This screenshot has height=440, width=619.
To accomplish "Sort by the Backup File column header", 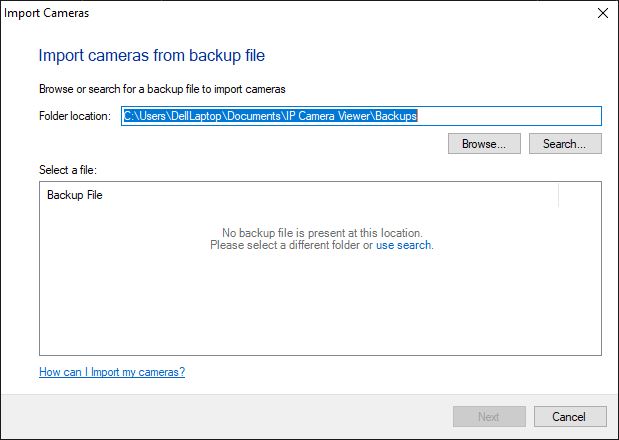I will coord(299,195).
